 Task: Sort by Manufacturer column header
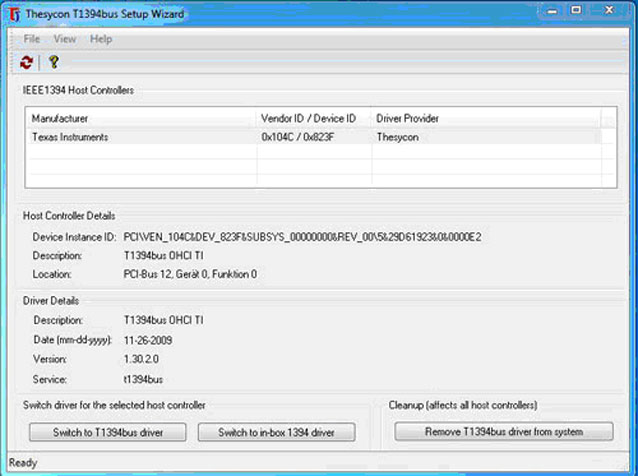pos(140,119)
